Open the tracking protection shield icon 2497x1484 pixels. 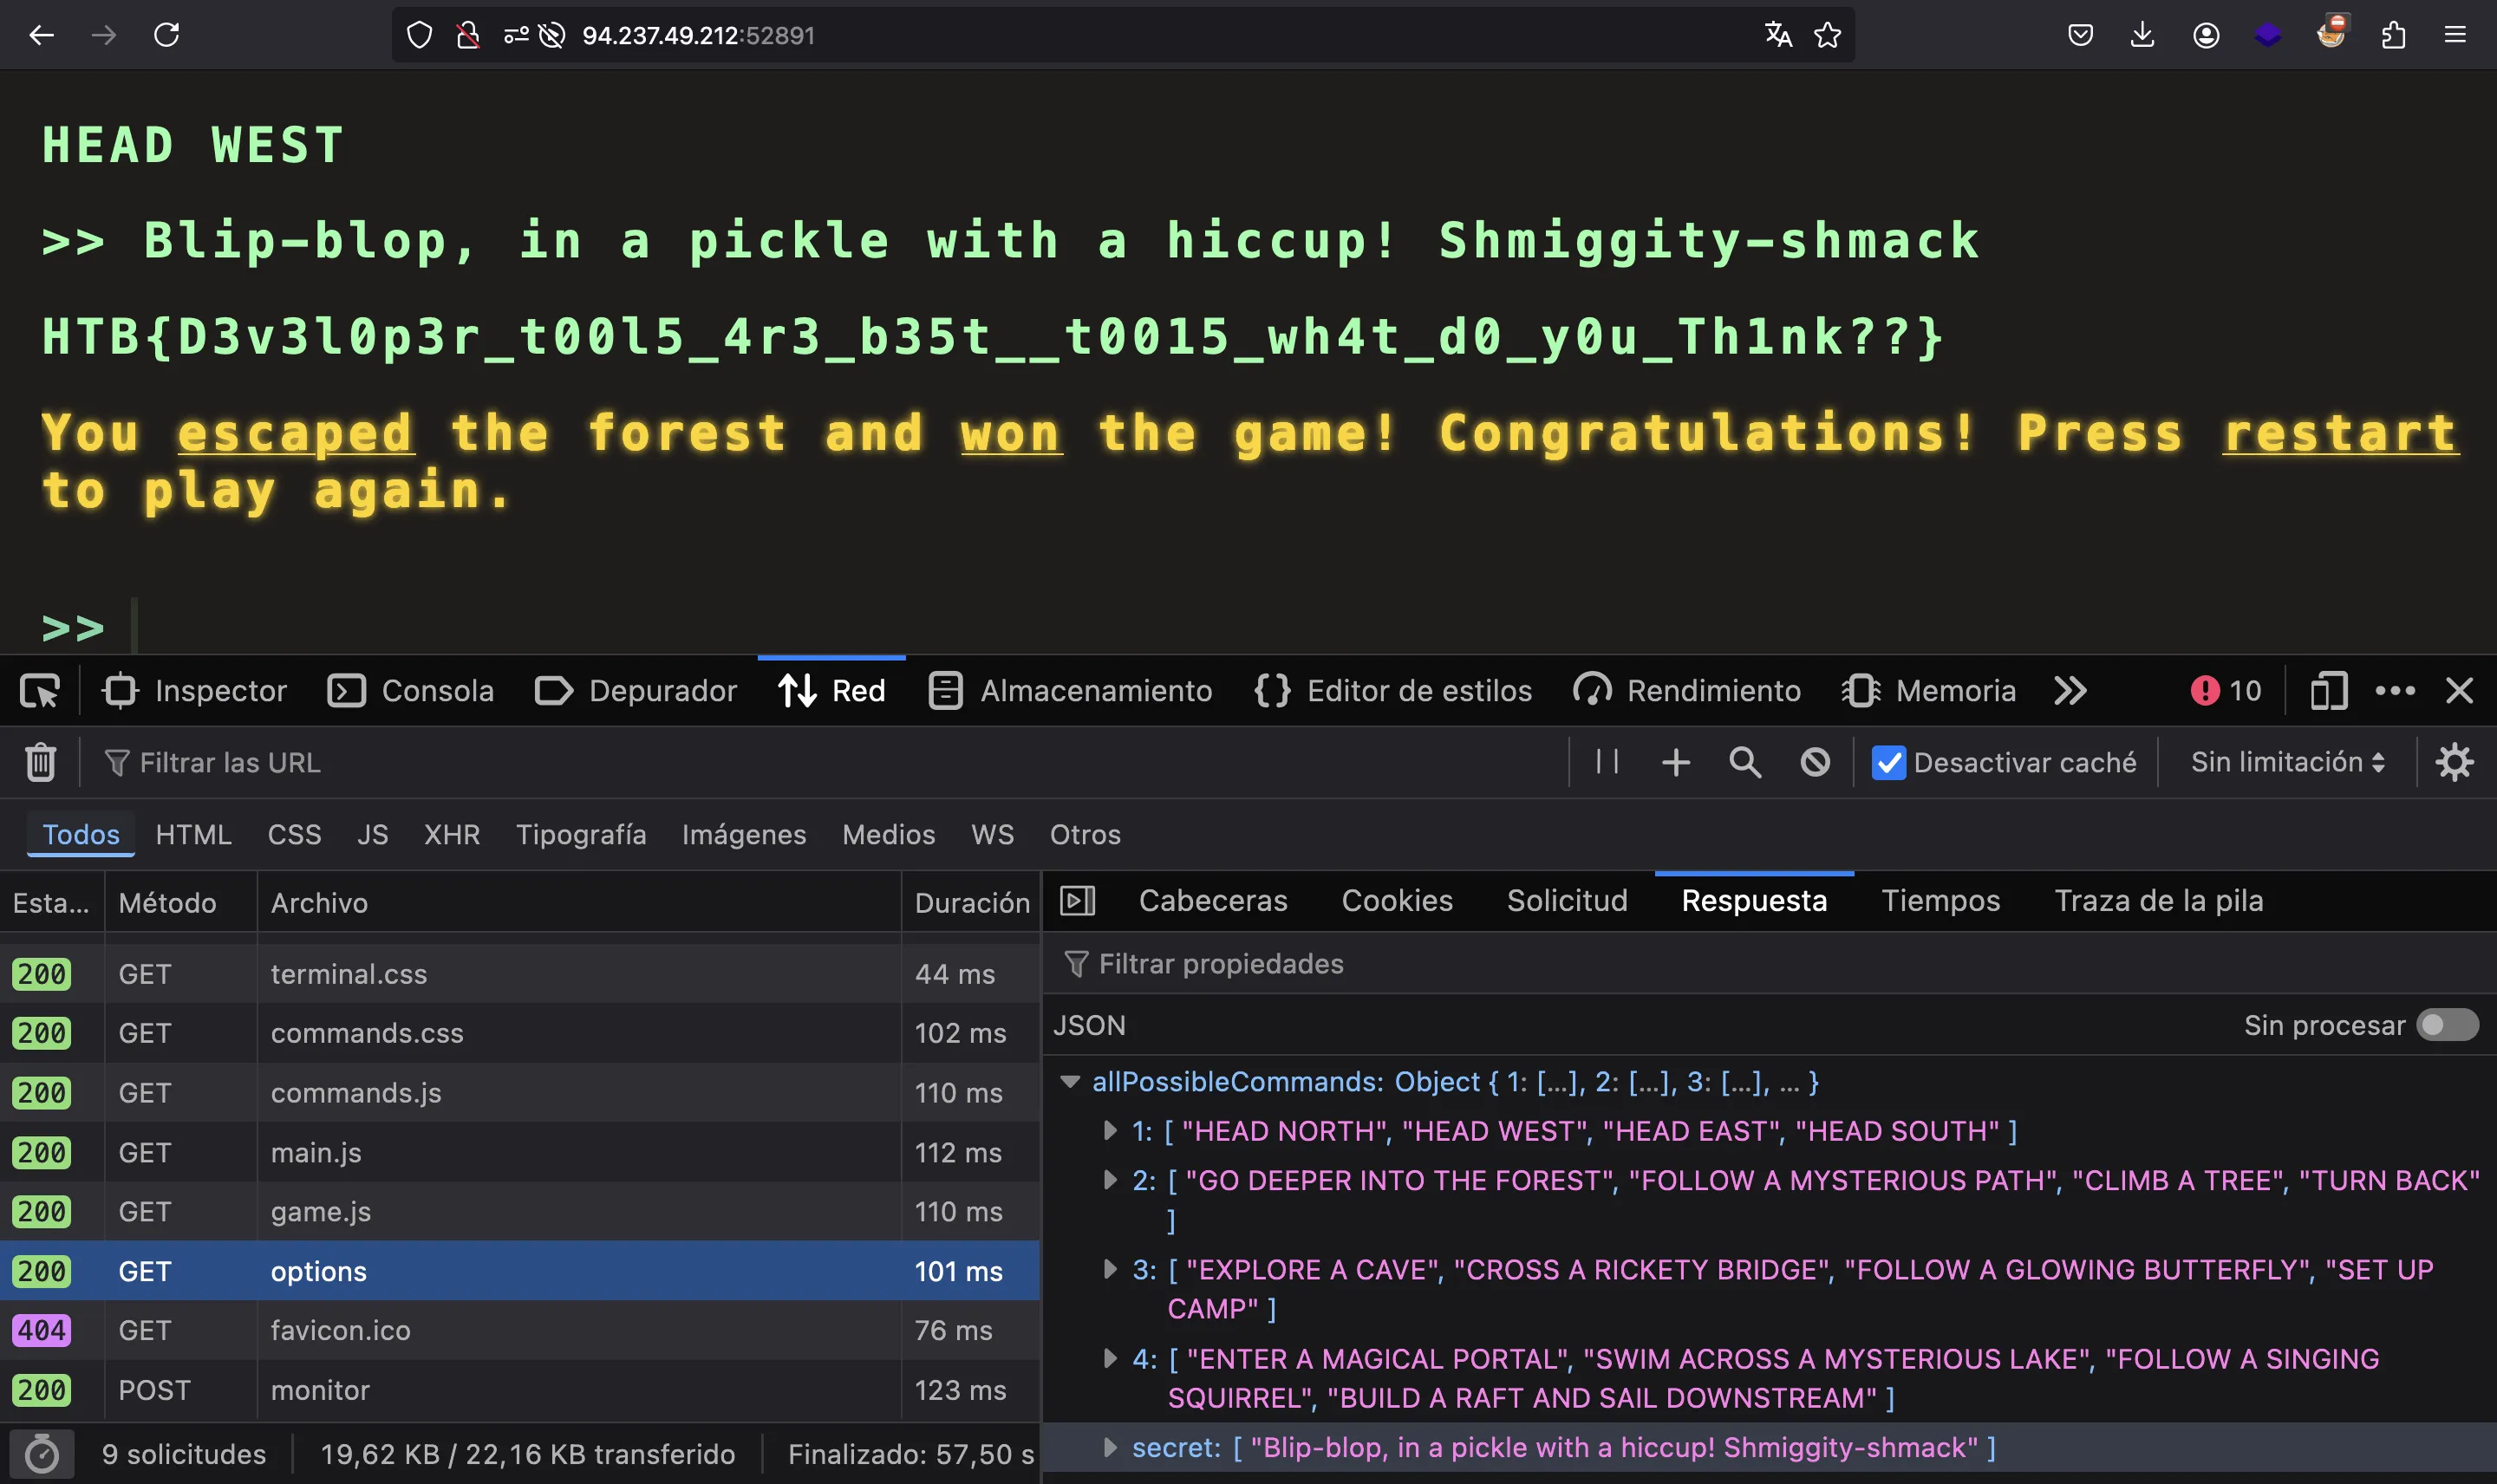pyautogui.click(x=420, y=35)
